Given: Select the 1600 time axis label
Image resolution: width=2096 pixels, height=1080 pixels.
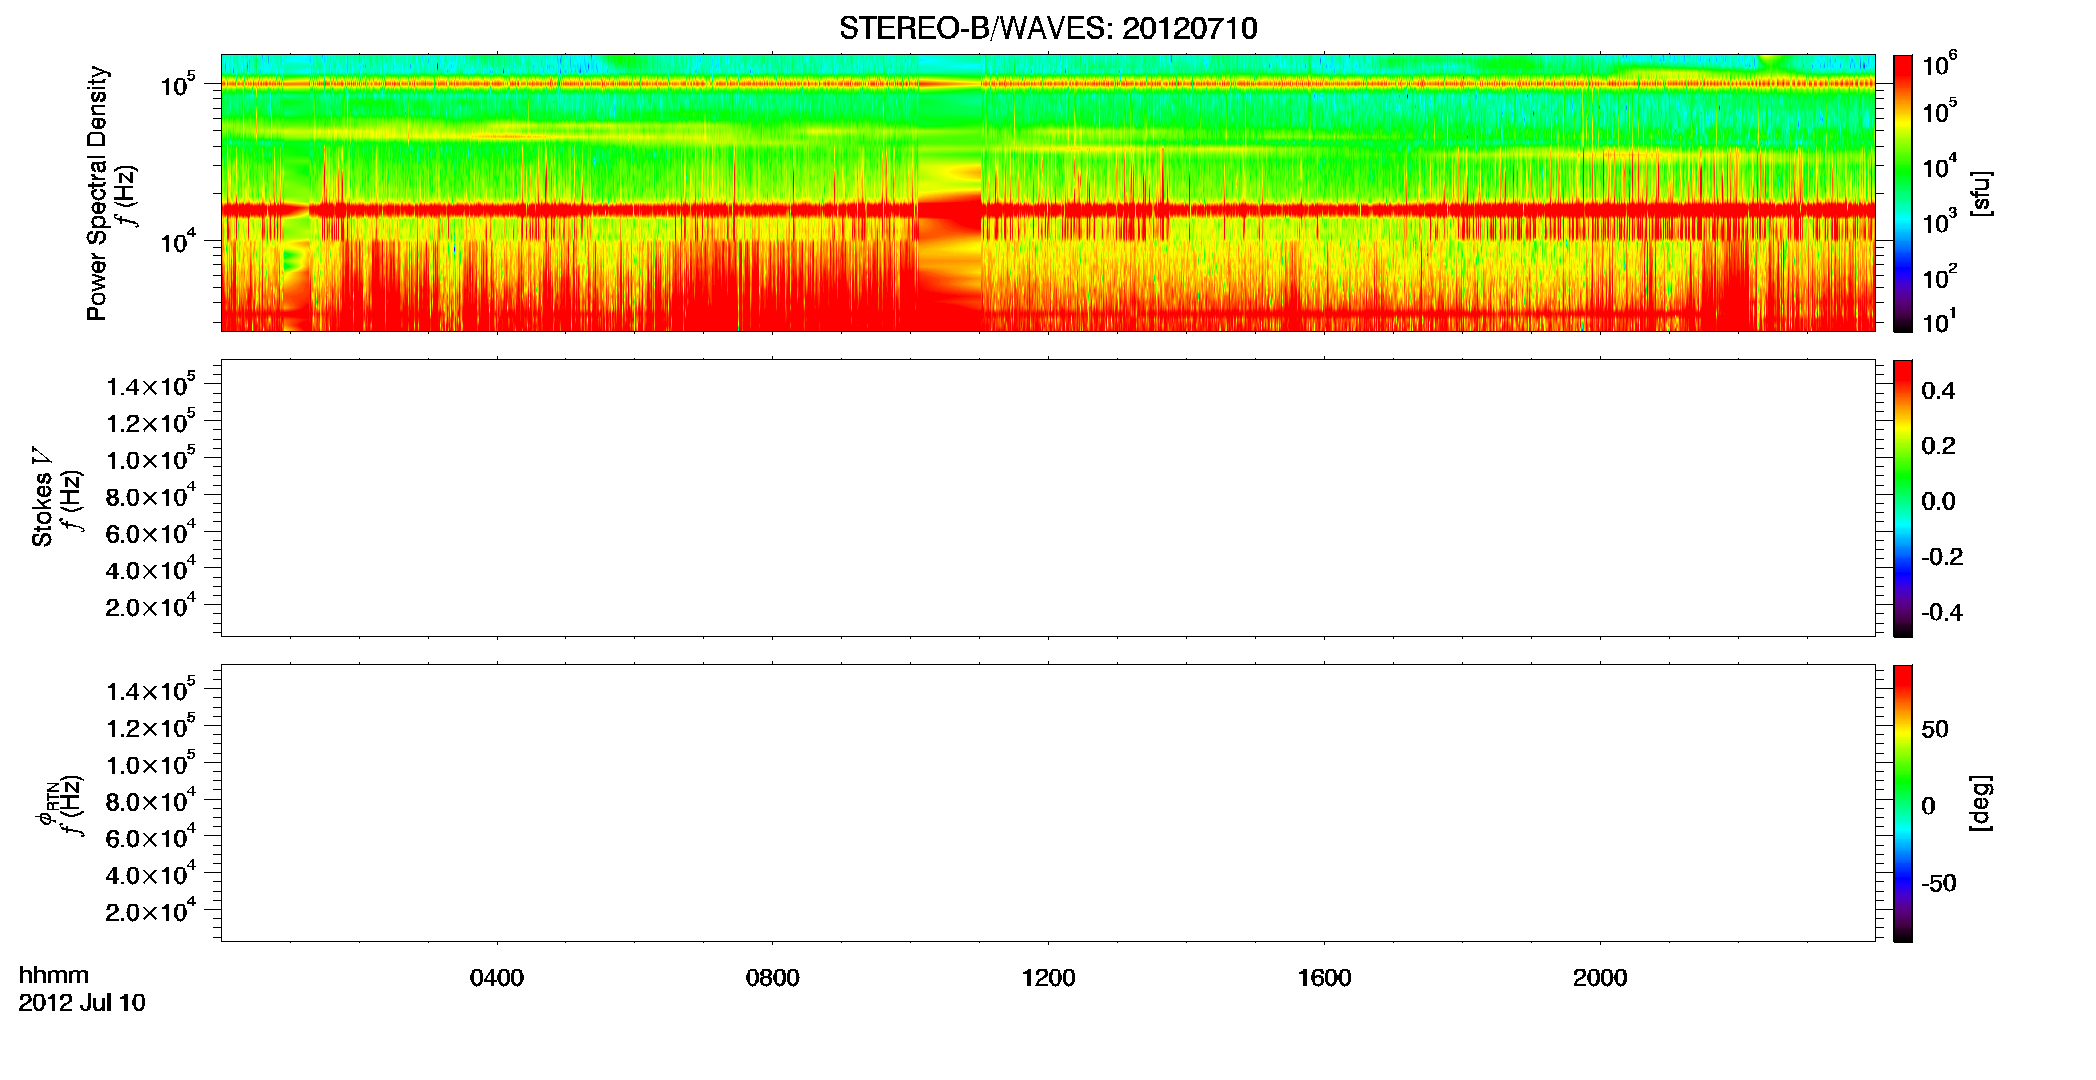Looking at the screenshot, I should point(1324,978).
